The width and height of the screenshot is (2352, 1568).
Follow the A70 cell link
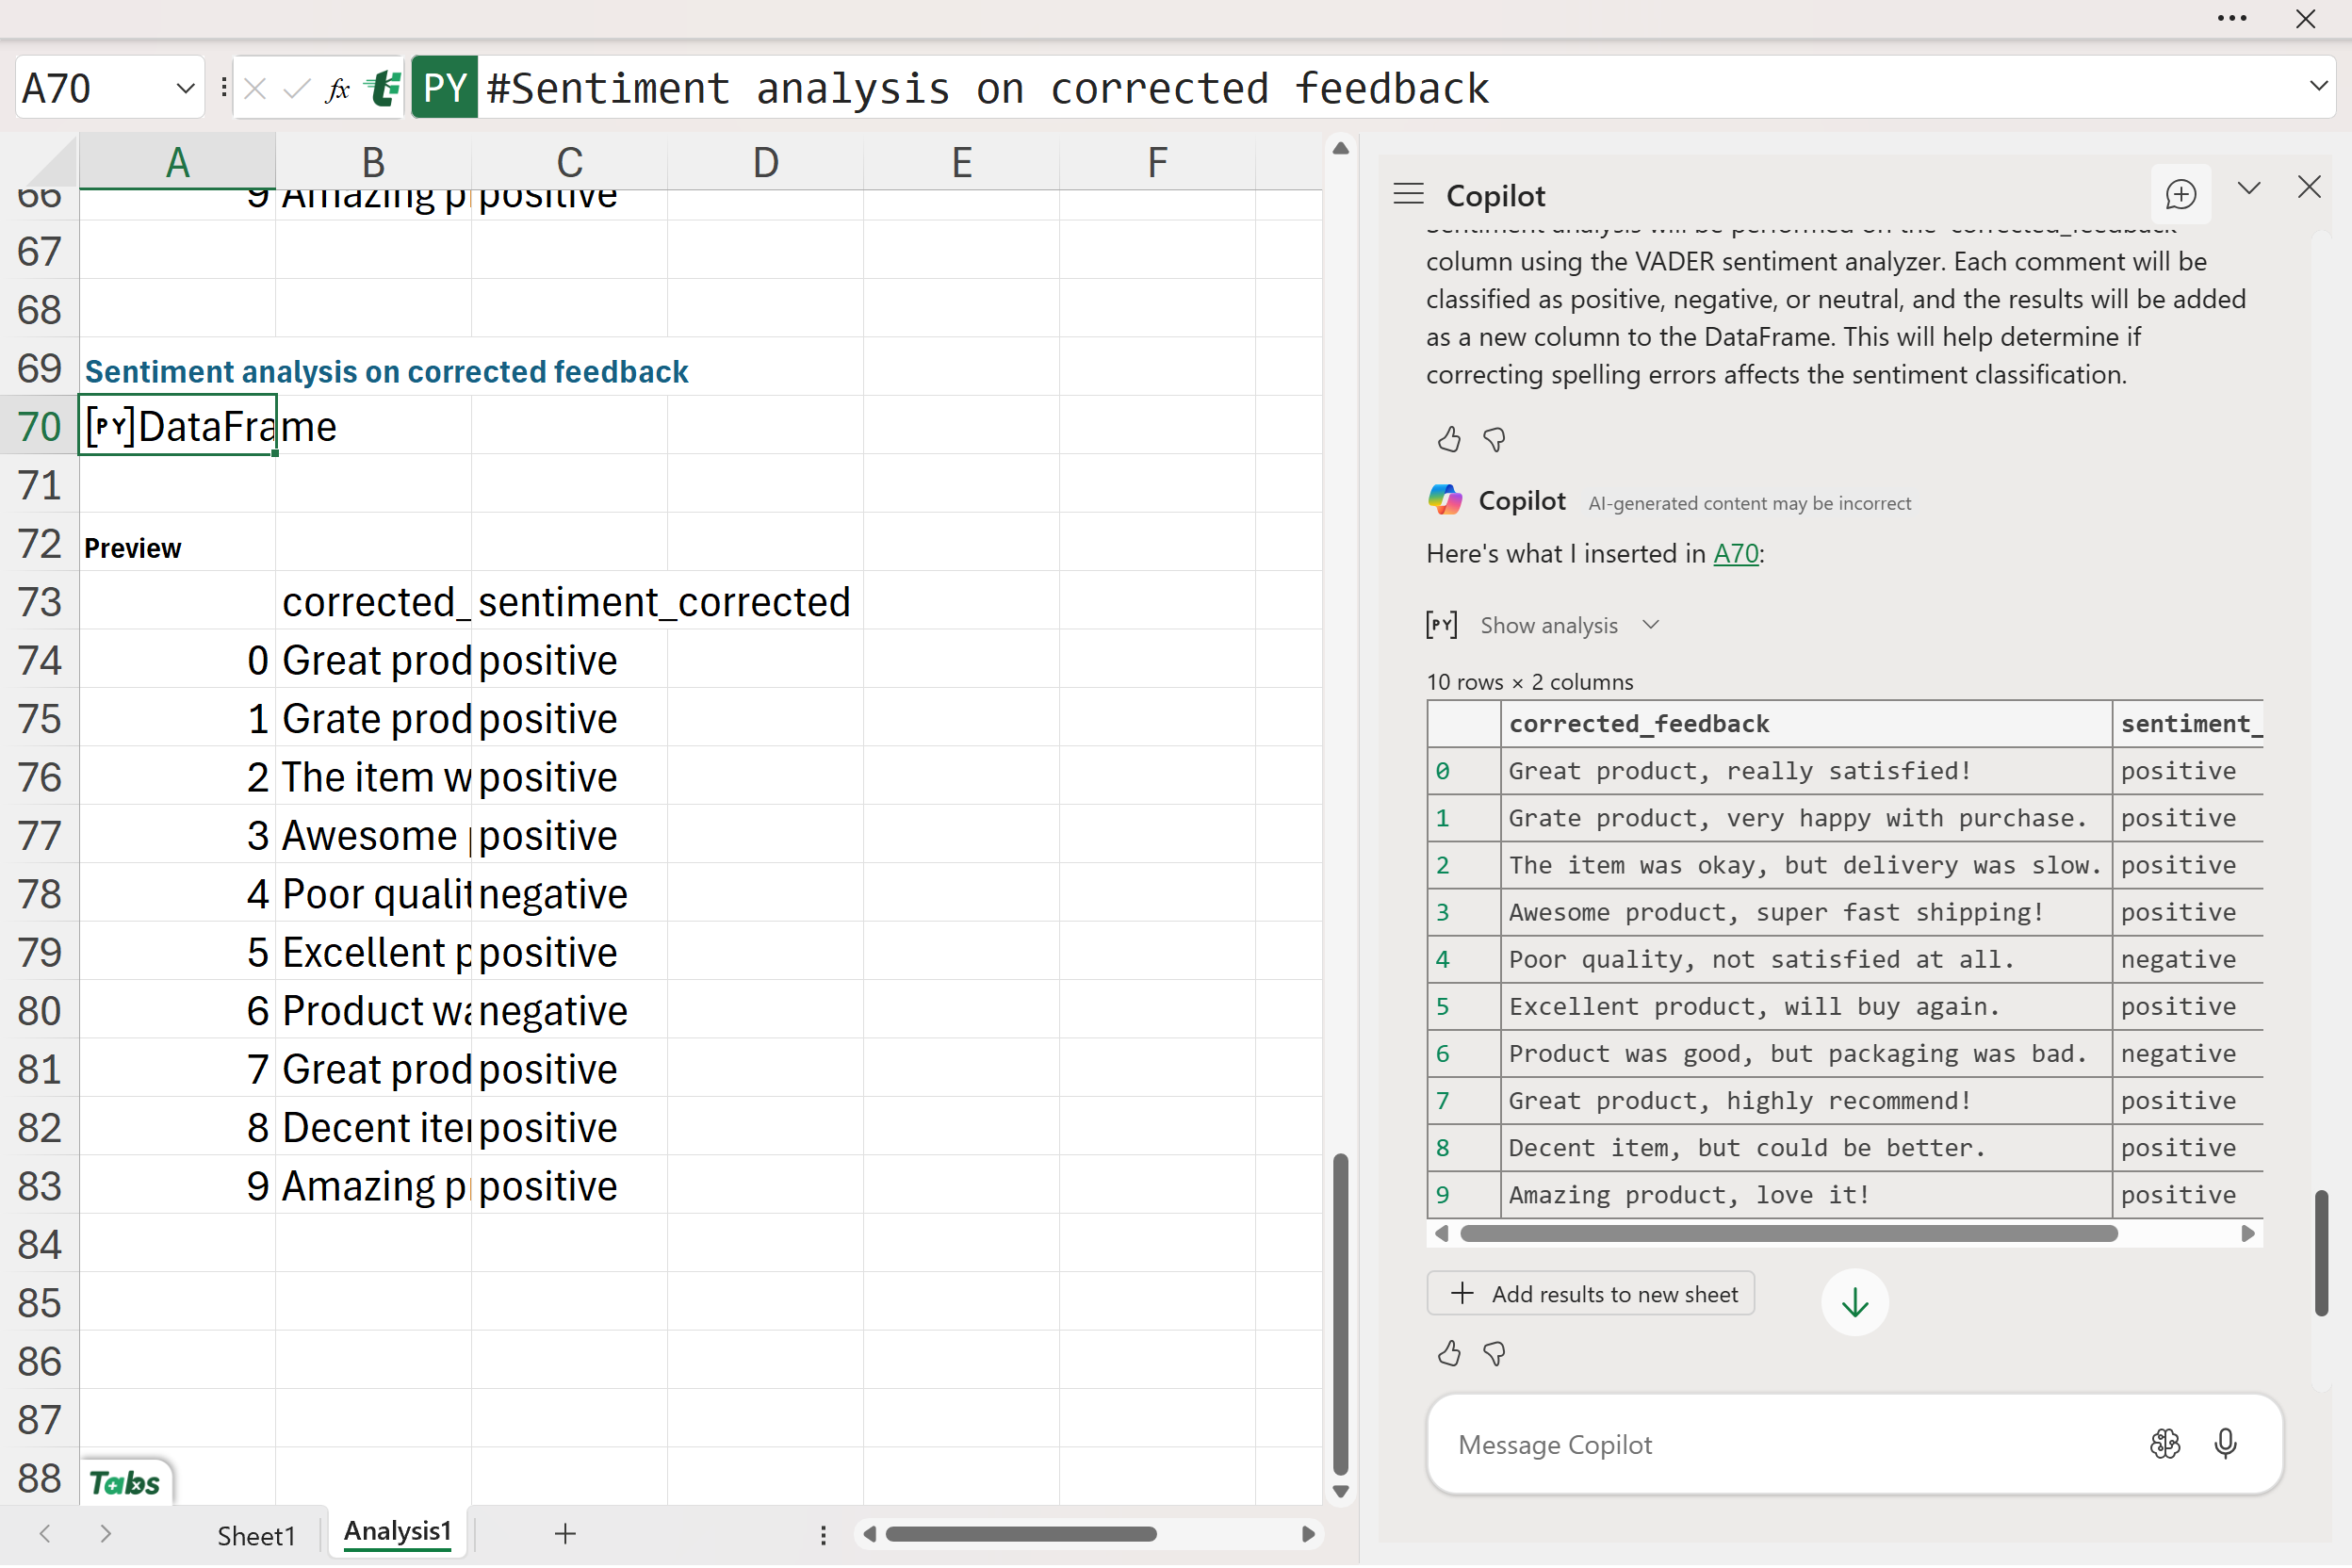pyautogui.click(x=1735, y=554)
